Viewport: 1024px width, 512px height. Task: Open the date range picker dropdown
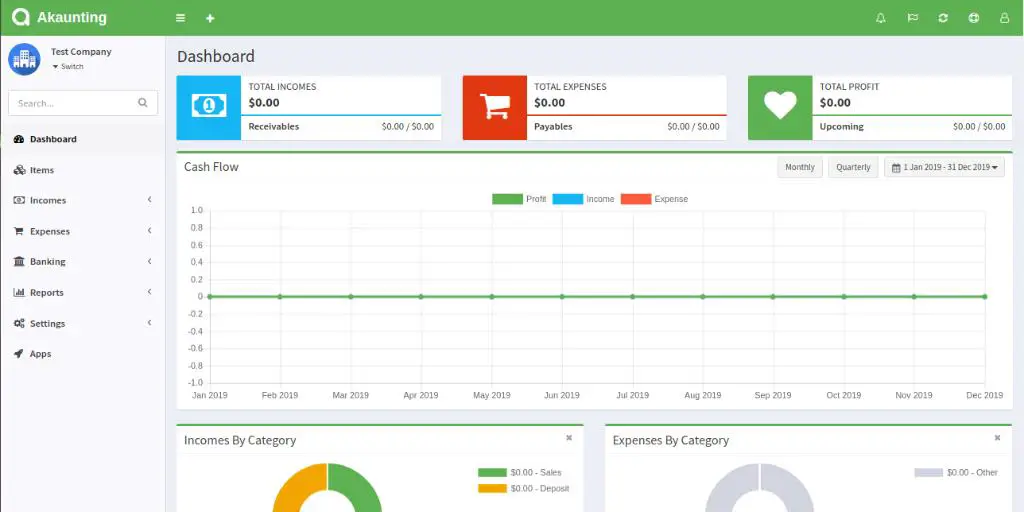coord(944,167)
